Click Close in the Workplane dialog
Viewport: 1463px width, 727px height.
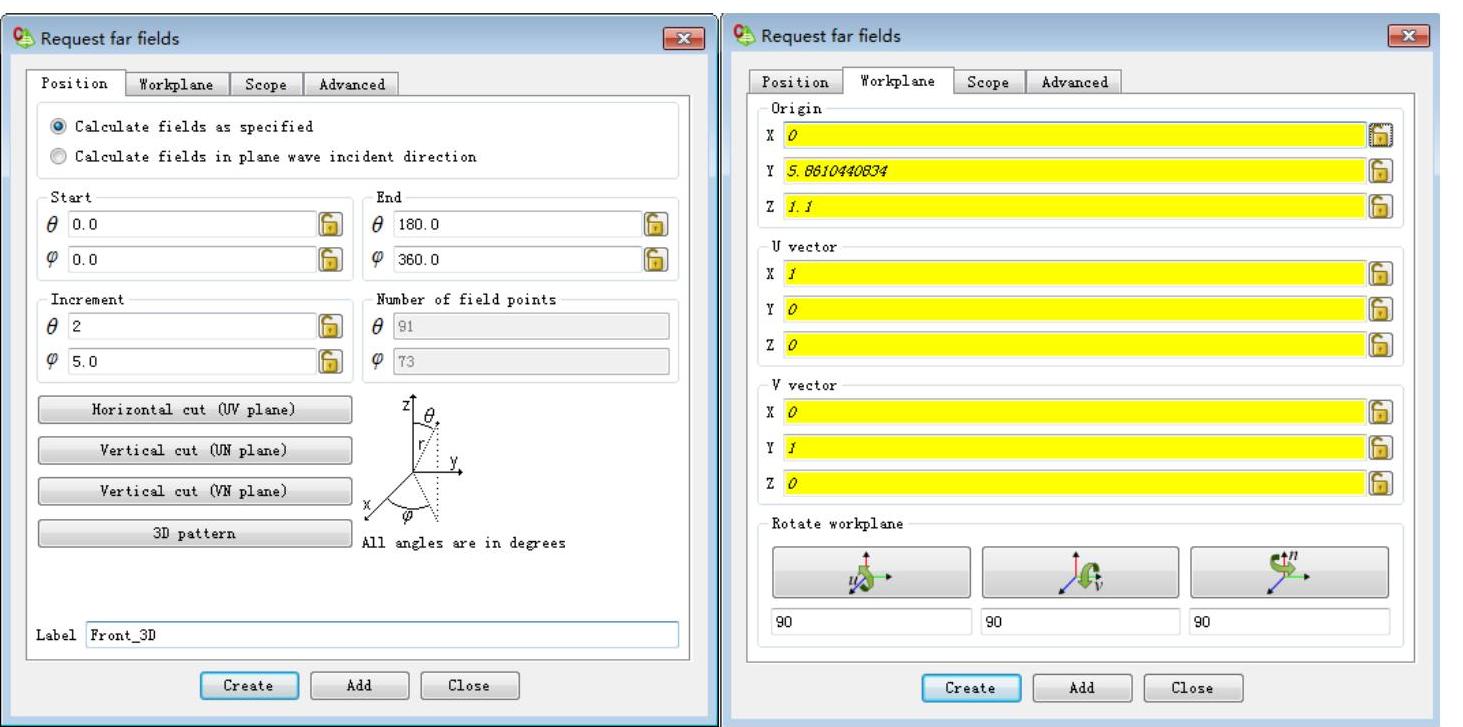point(1193,688)
